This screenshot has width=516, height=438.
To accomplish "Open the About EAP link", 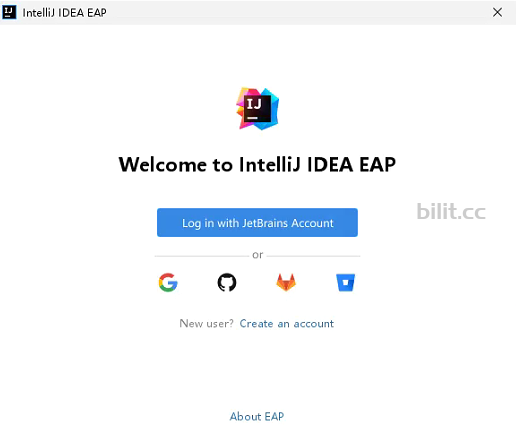I will (257, 417).
